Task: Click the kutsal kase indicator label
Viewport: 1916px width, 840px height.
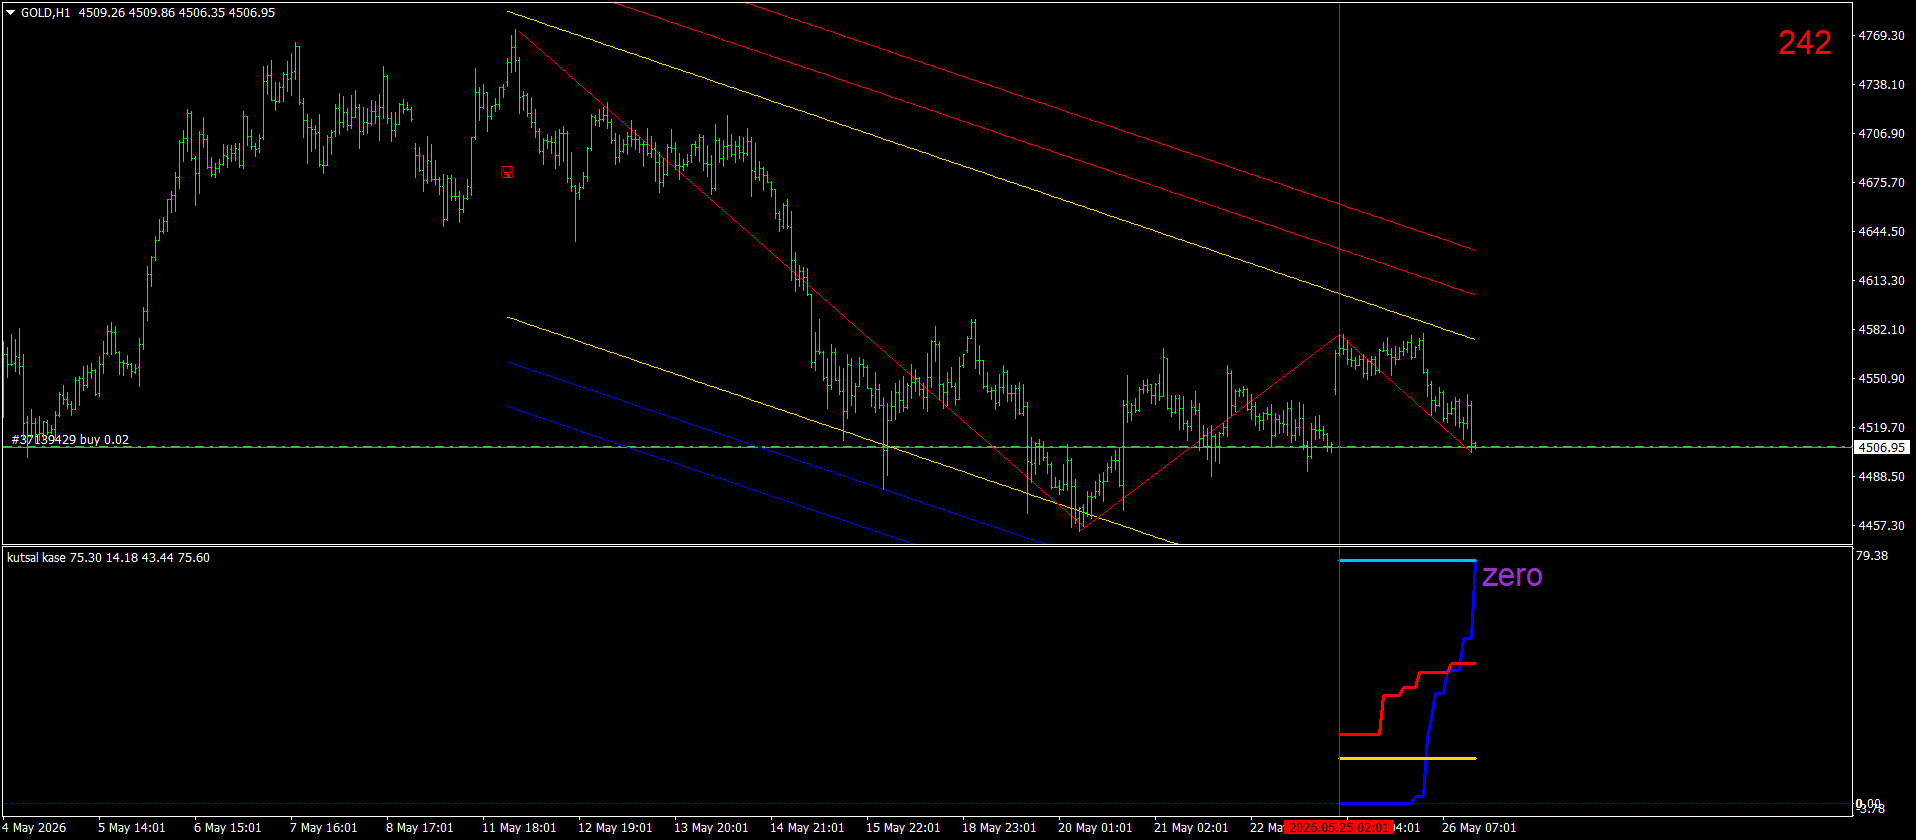Action: (37, 558)
